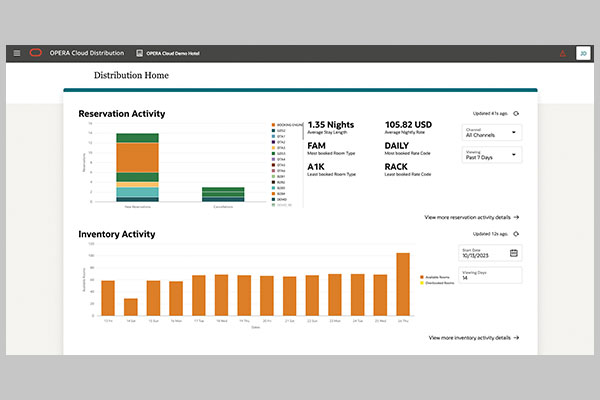Screen dimensions: 600x400
Task: Open the red alert triangle notification
Action: tap(562, 53)
